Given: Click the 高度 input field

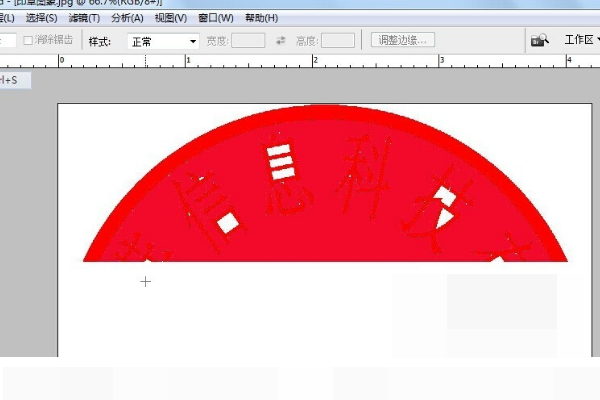Looking at the screenshot, I should [338, 40].
